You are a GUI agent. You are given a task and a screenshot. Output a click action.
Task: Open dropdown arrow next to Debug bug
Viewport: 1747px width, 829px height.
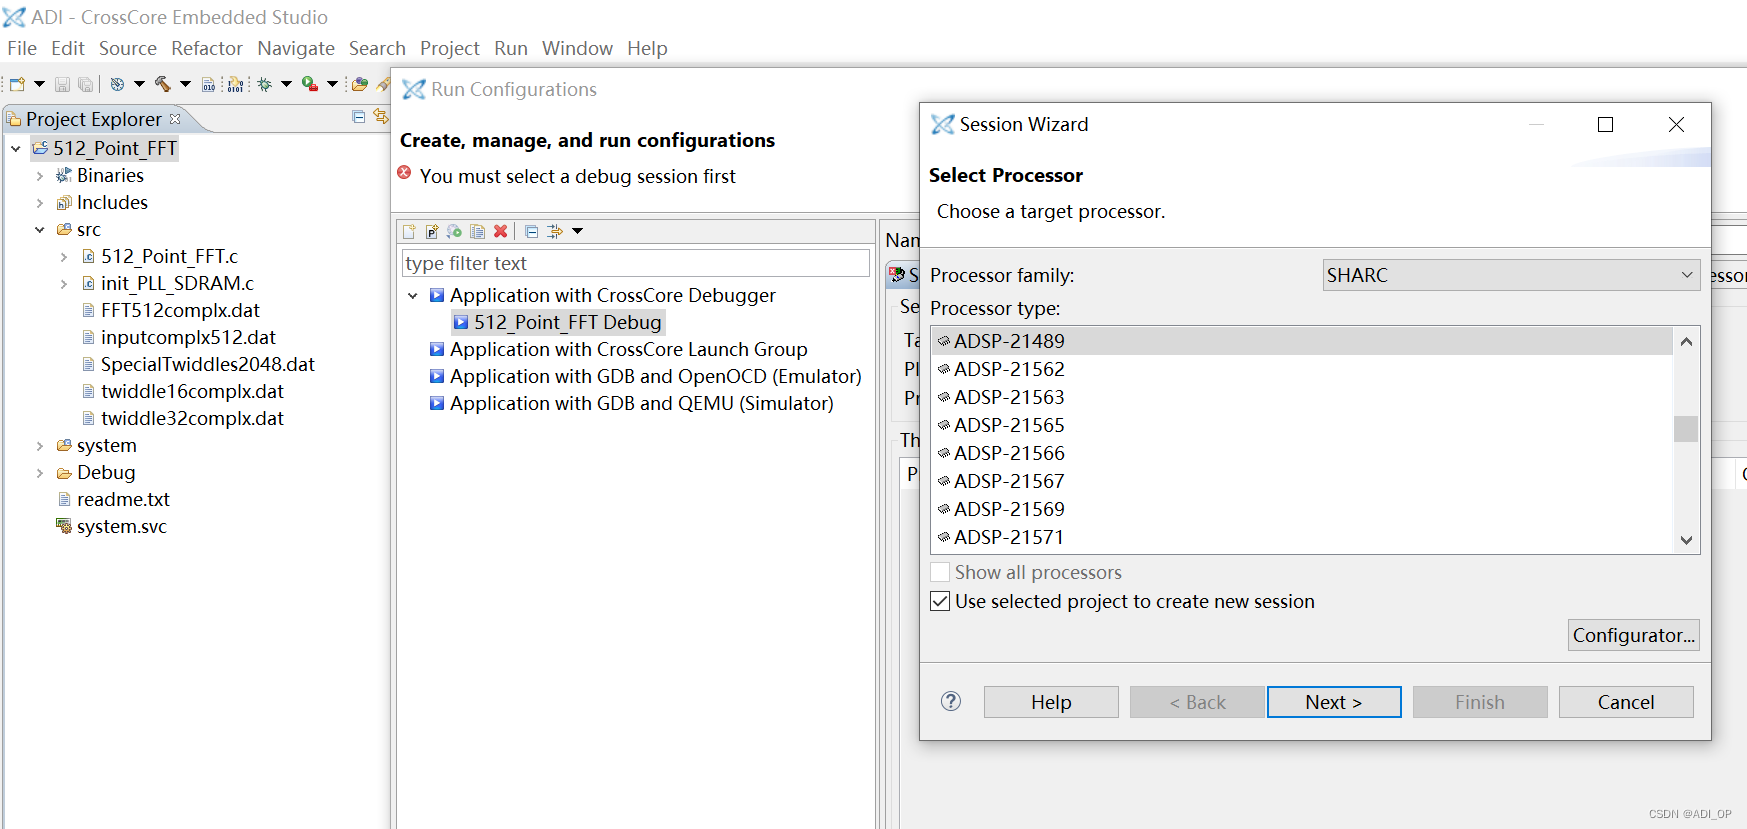[286, 85]
